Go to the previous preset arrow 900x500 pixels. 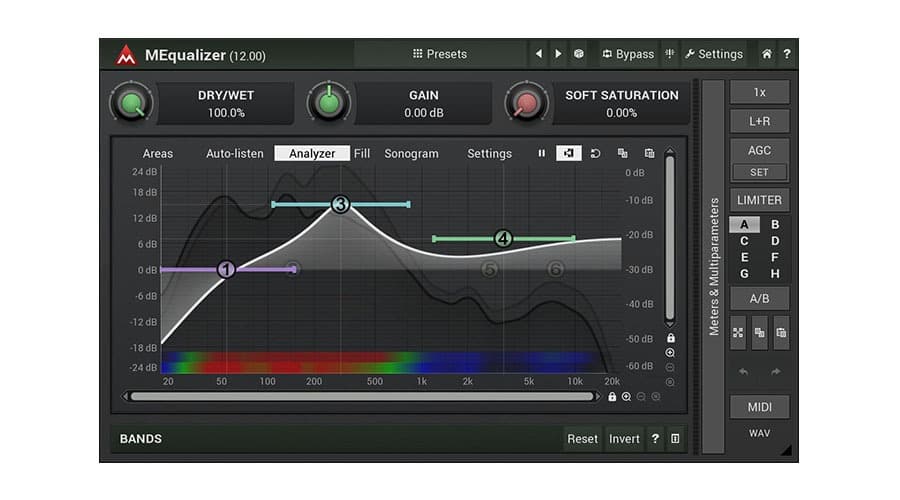click(538, 54)
